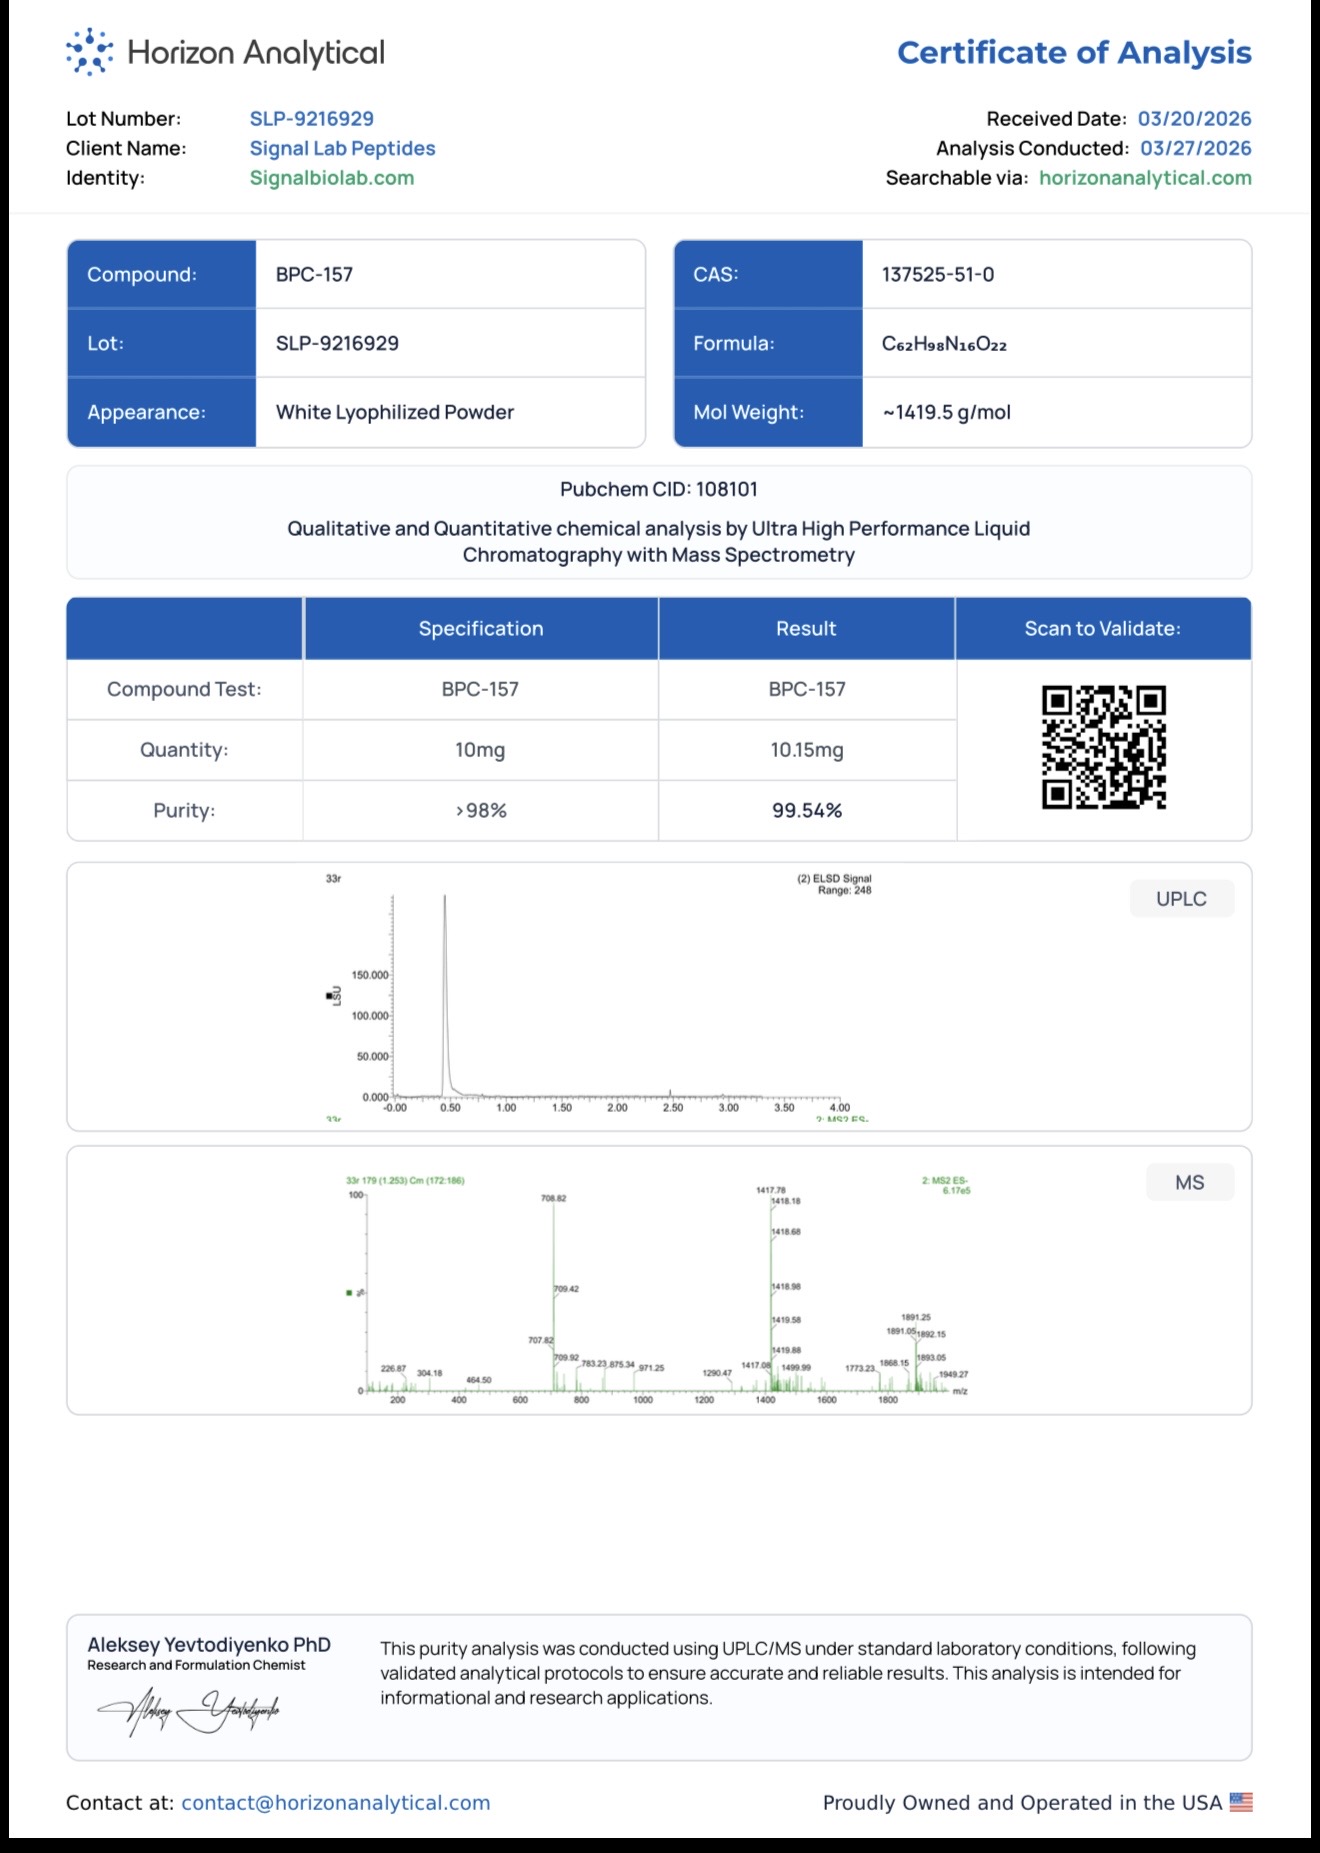Click the Scan to Validate header

click(x=1103, y=628)
